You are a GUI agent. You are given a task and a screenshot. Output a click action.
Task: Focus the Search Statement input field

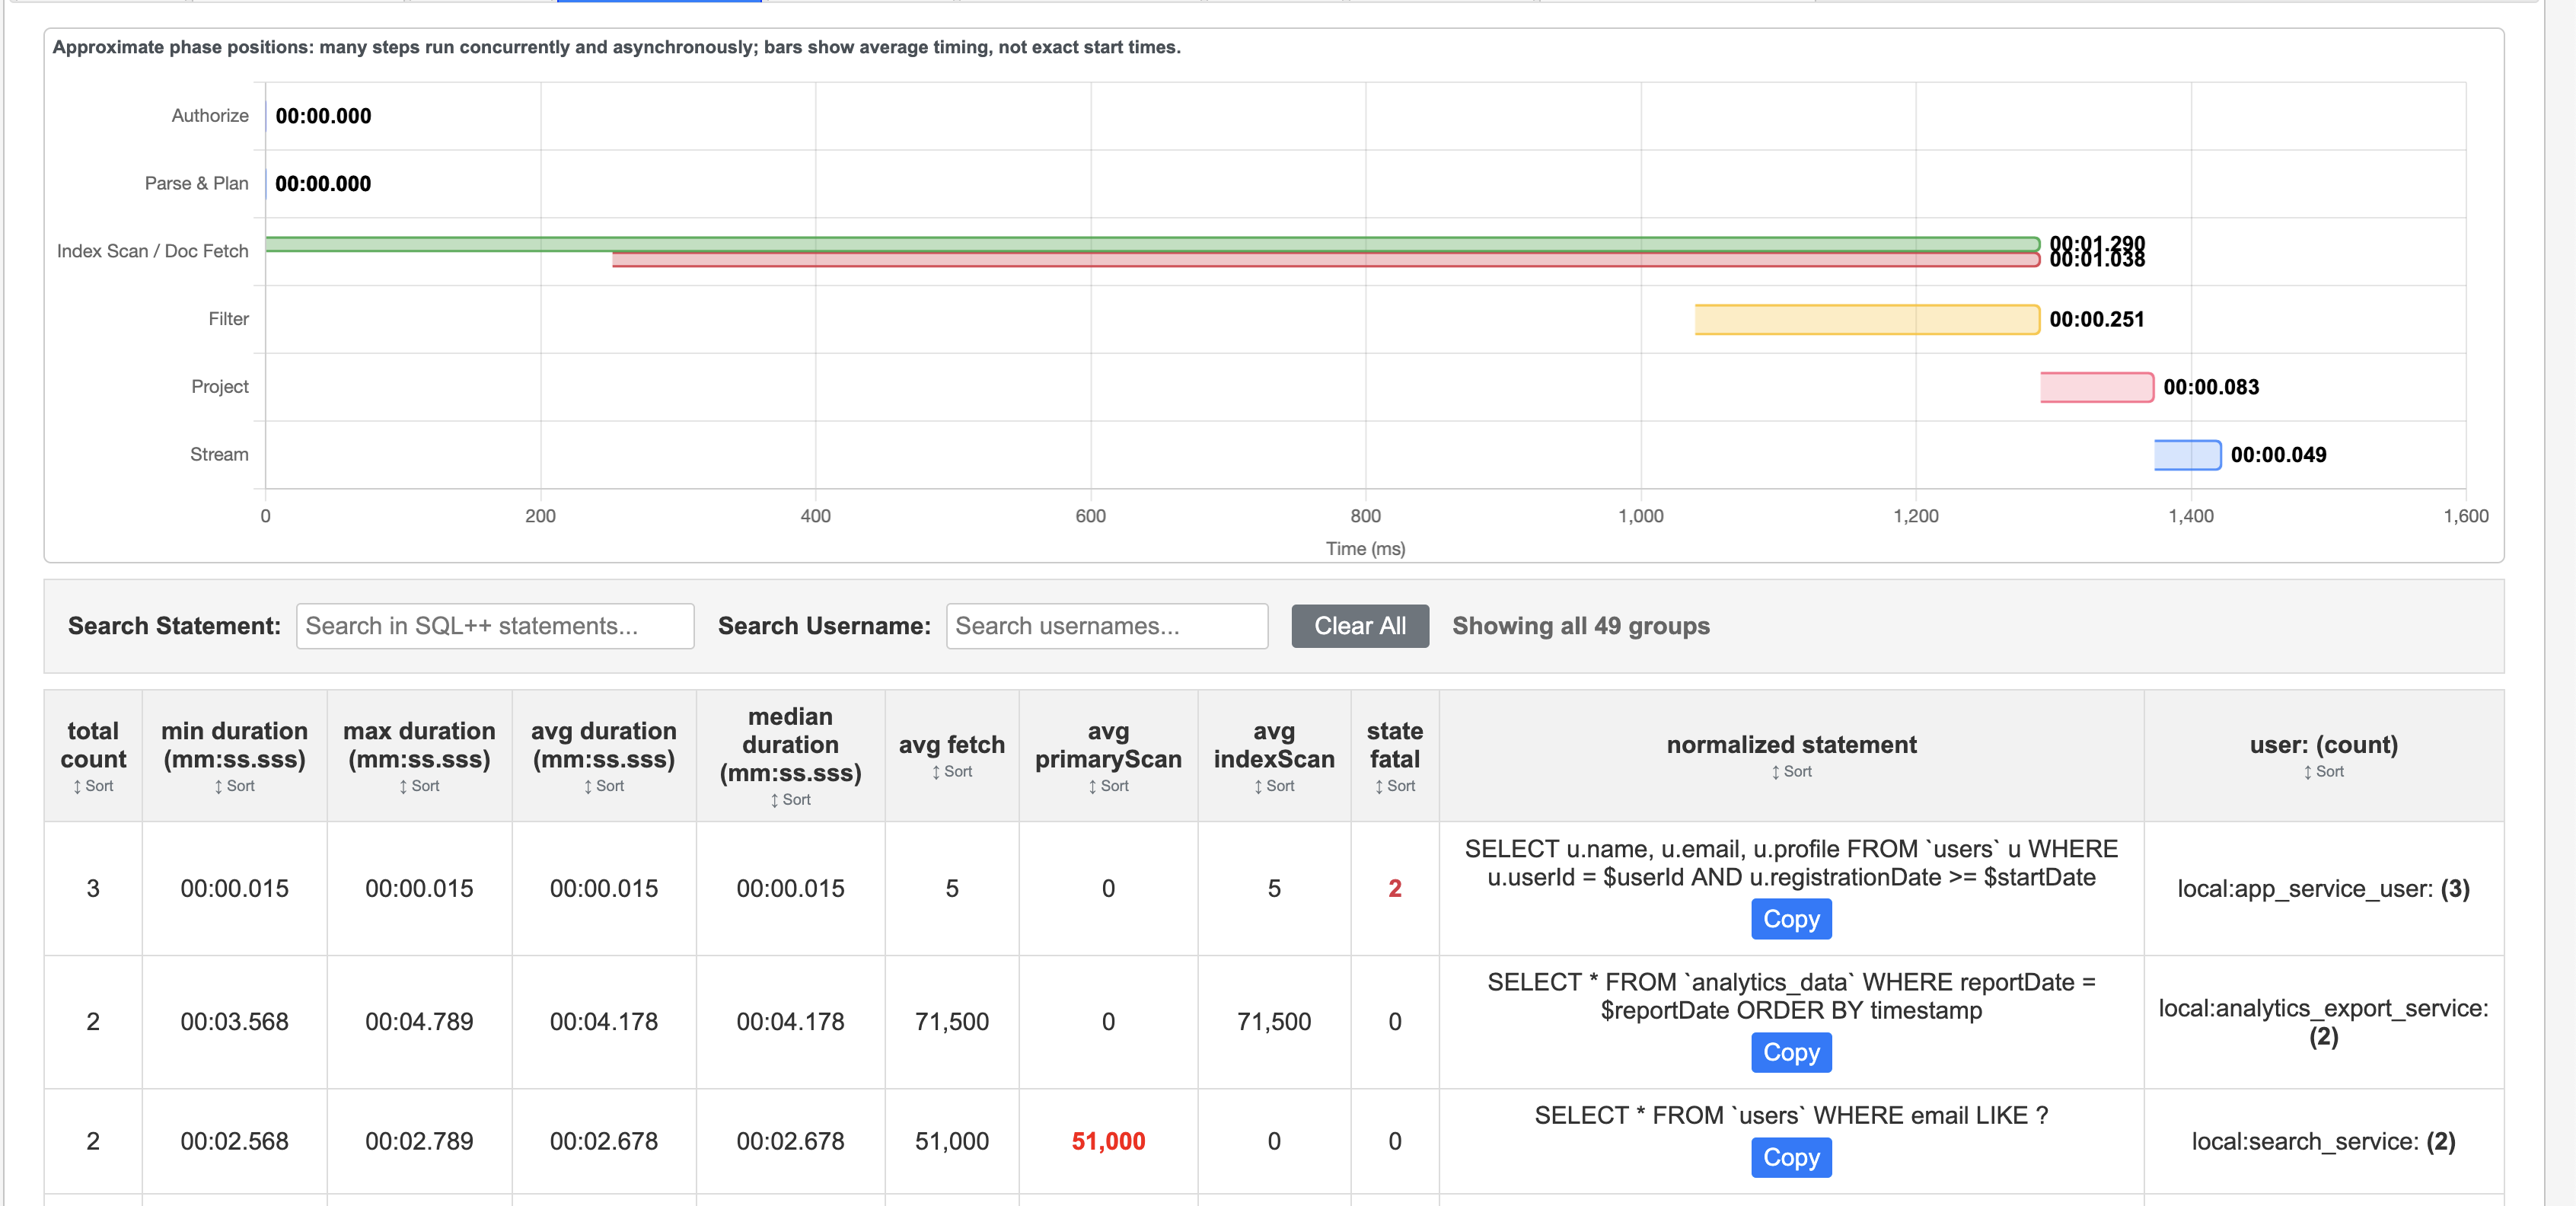coord(495,626)
